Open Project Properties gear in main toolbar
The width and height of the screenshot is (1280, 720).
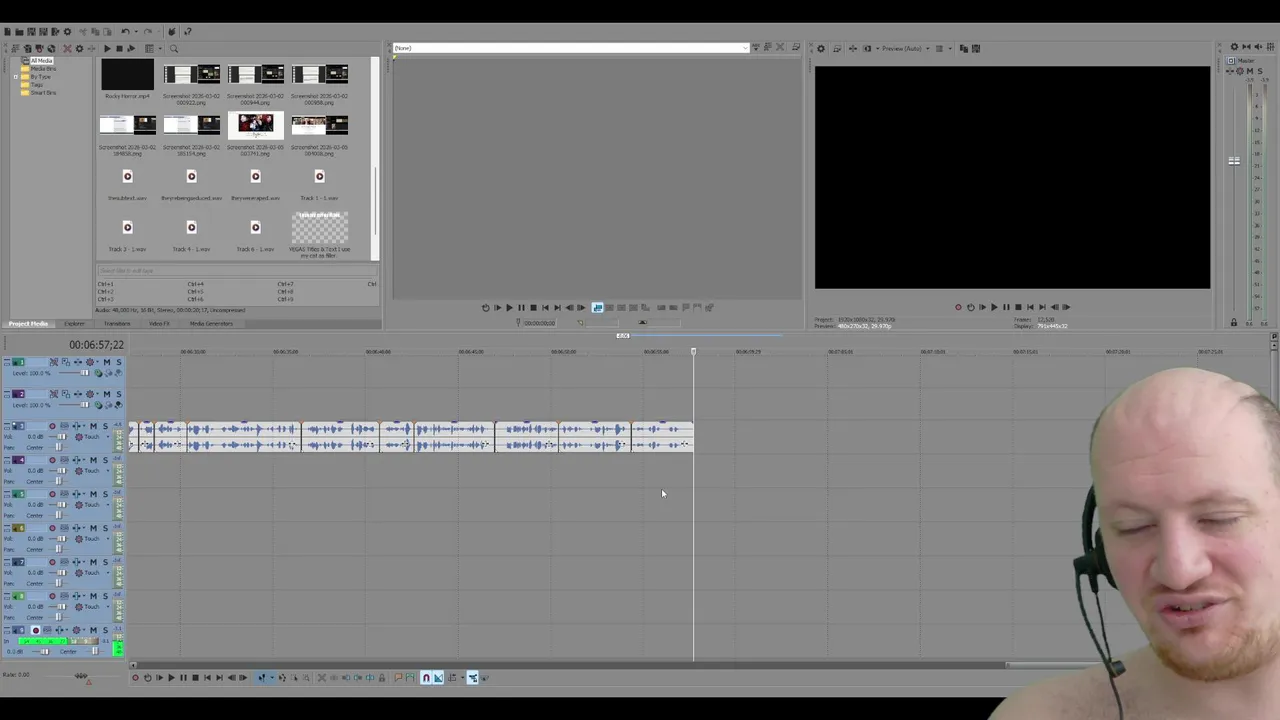pyautogui.click(x=67, y=32)
